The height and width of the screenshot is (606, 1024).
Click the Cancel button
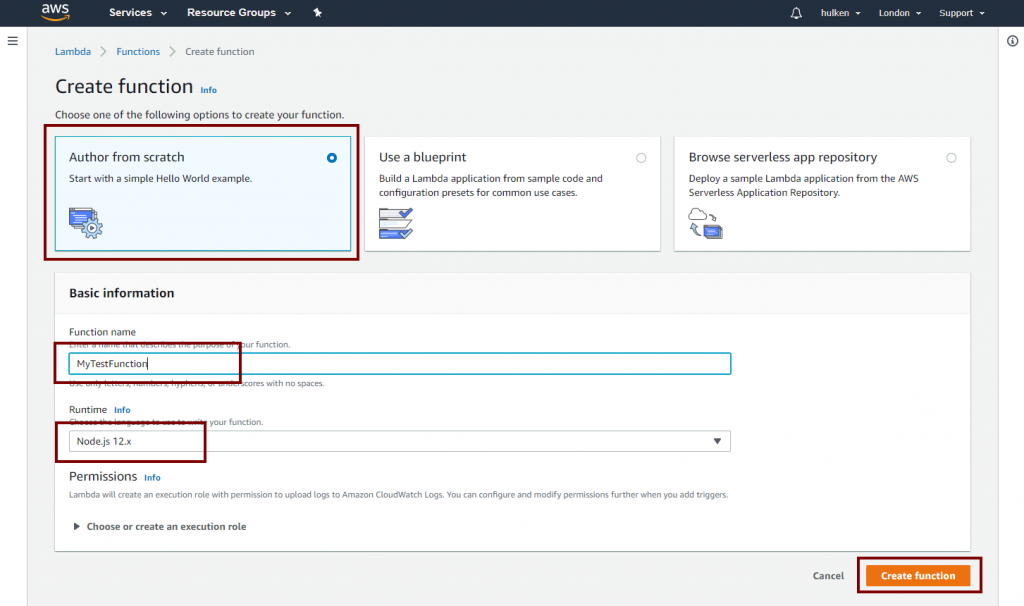[x=828, y=576]
